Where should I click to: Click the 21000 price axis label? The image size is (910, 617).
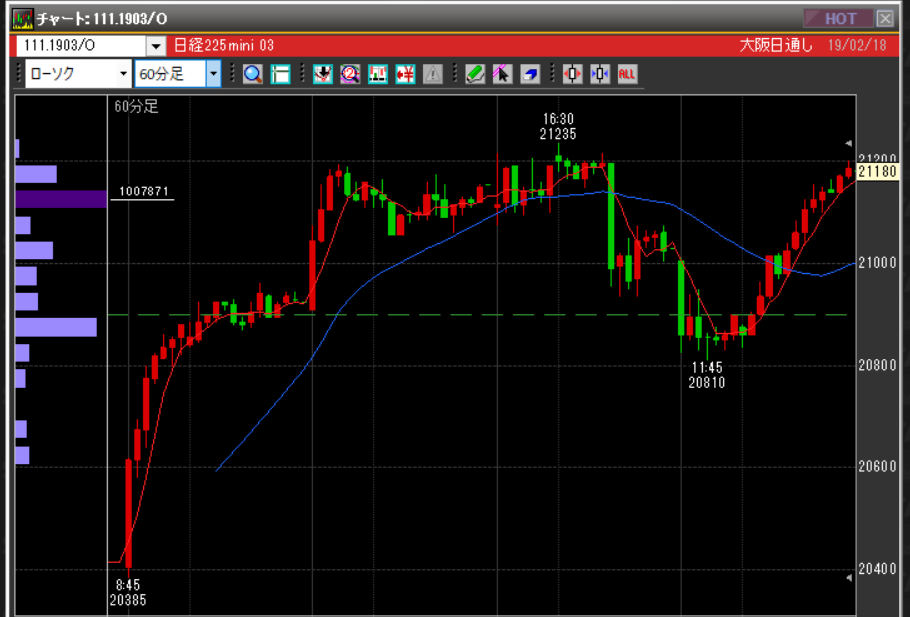[877, 263]
